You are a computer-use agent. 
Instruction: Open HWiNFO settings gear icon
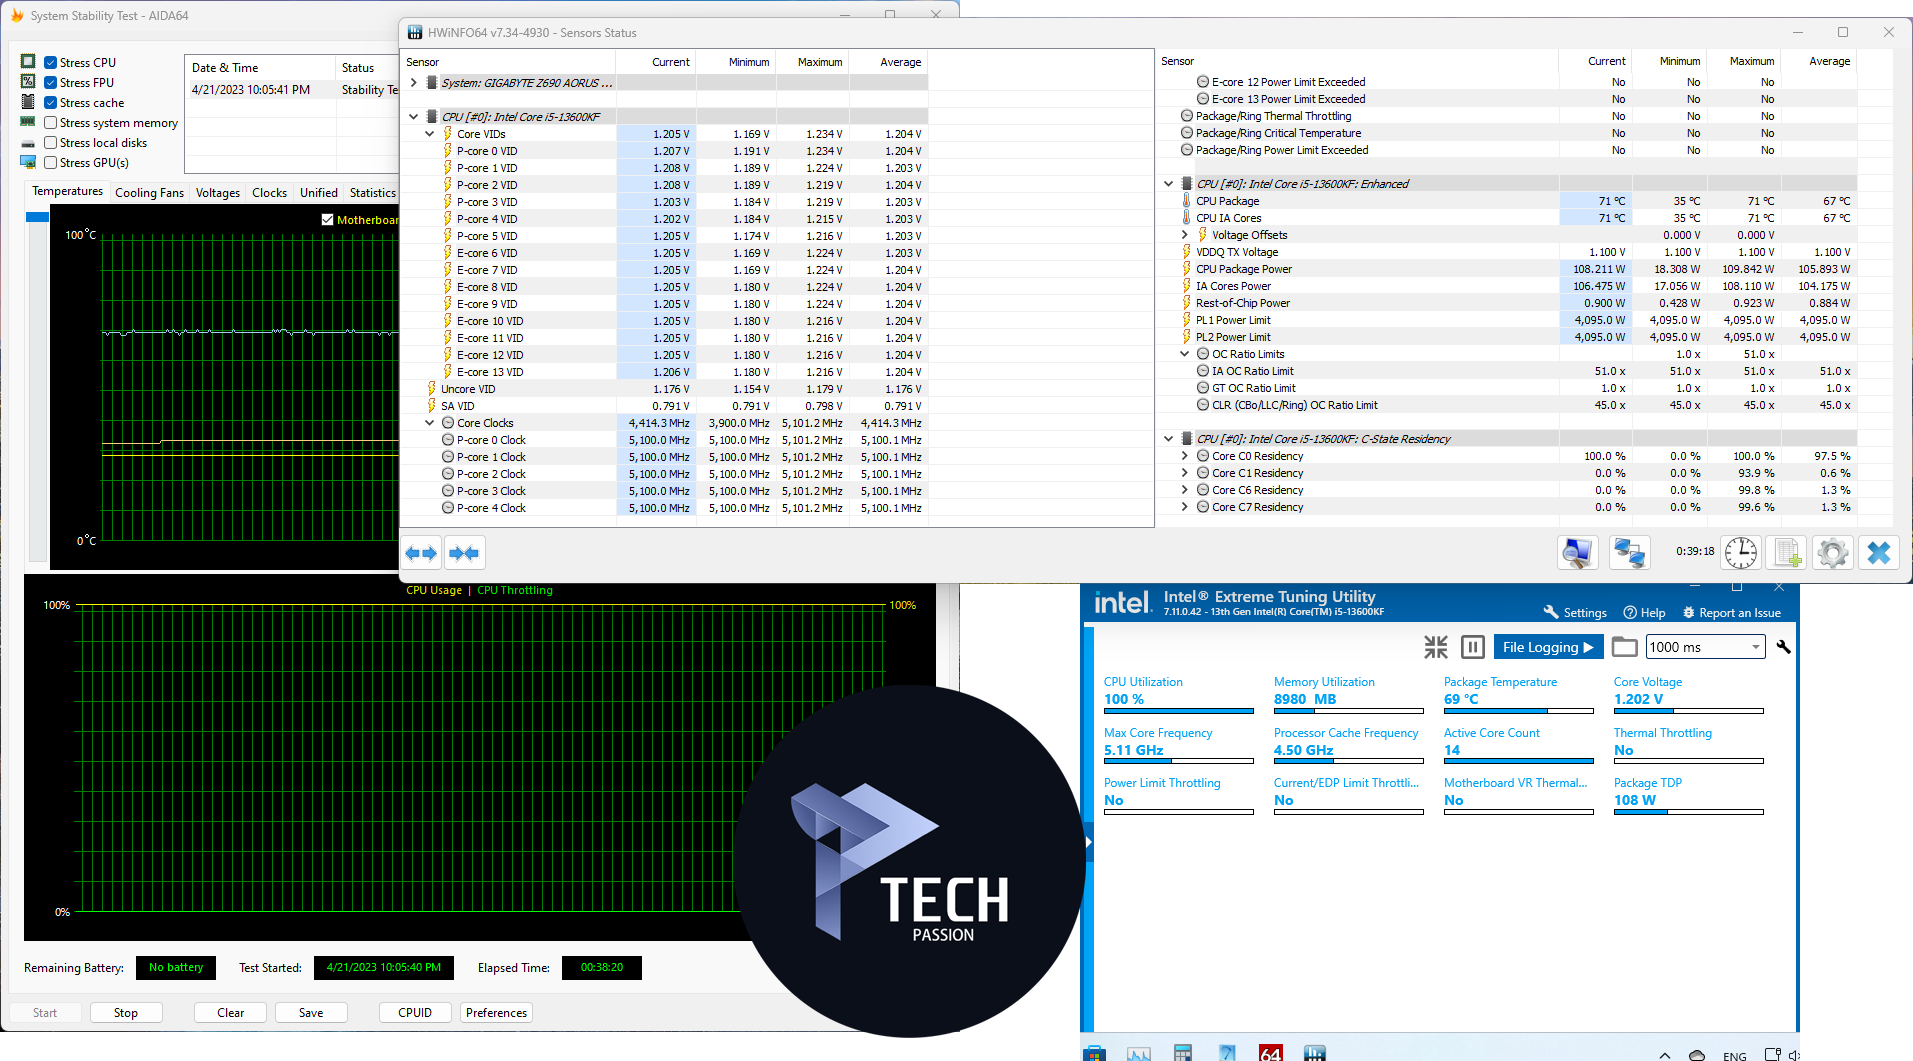click(1832, 553)
